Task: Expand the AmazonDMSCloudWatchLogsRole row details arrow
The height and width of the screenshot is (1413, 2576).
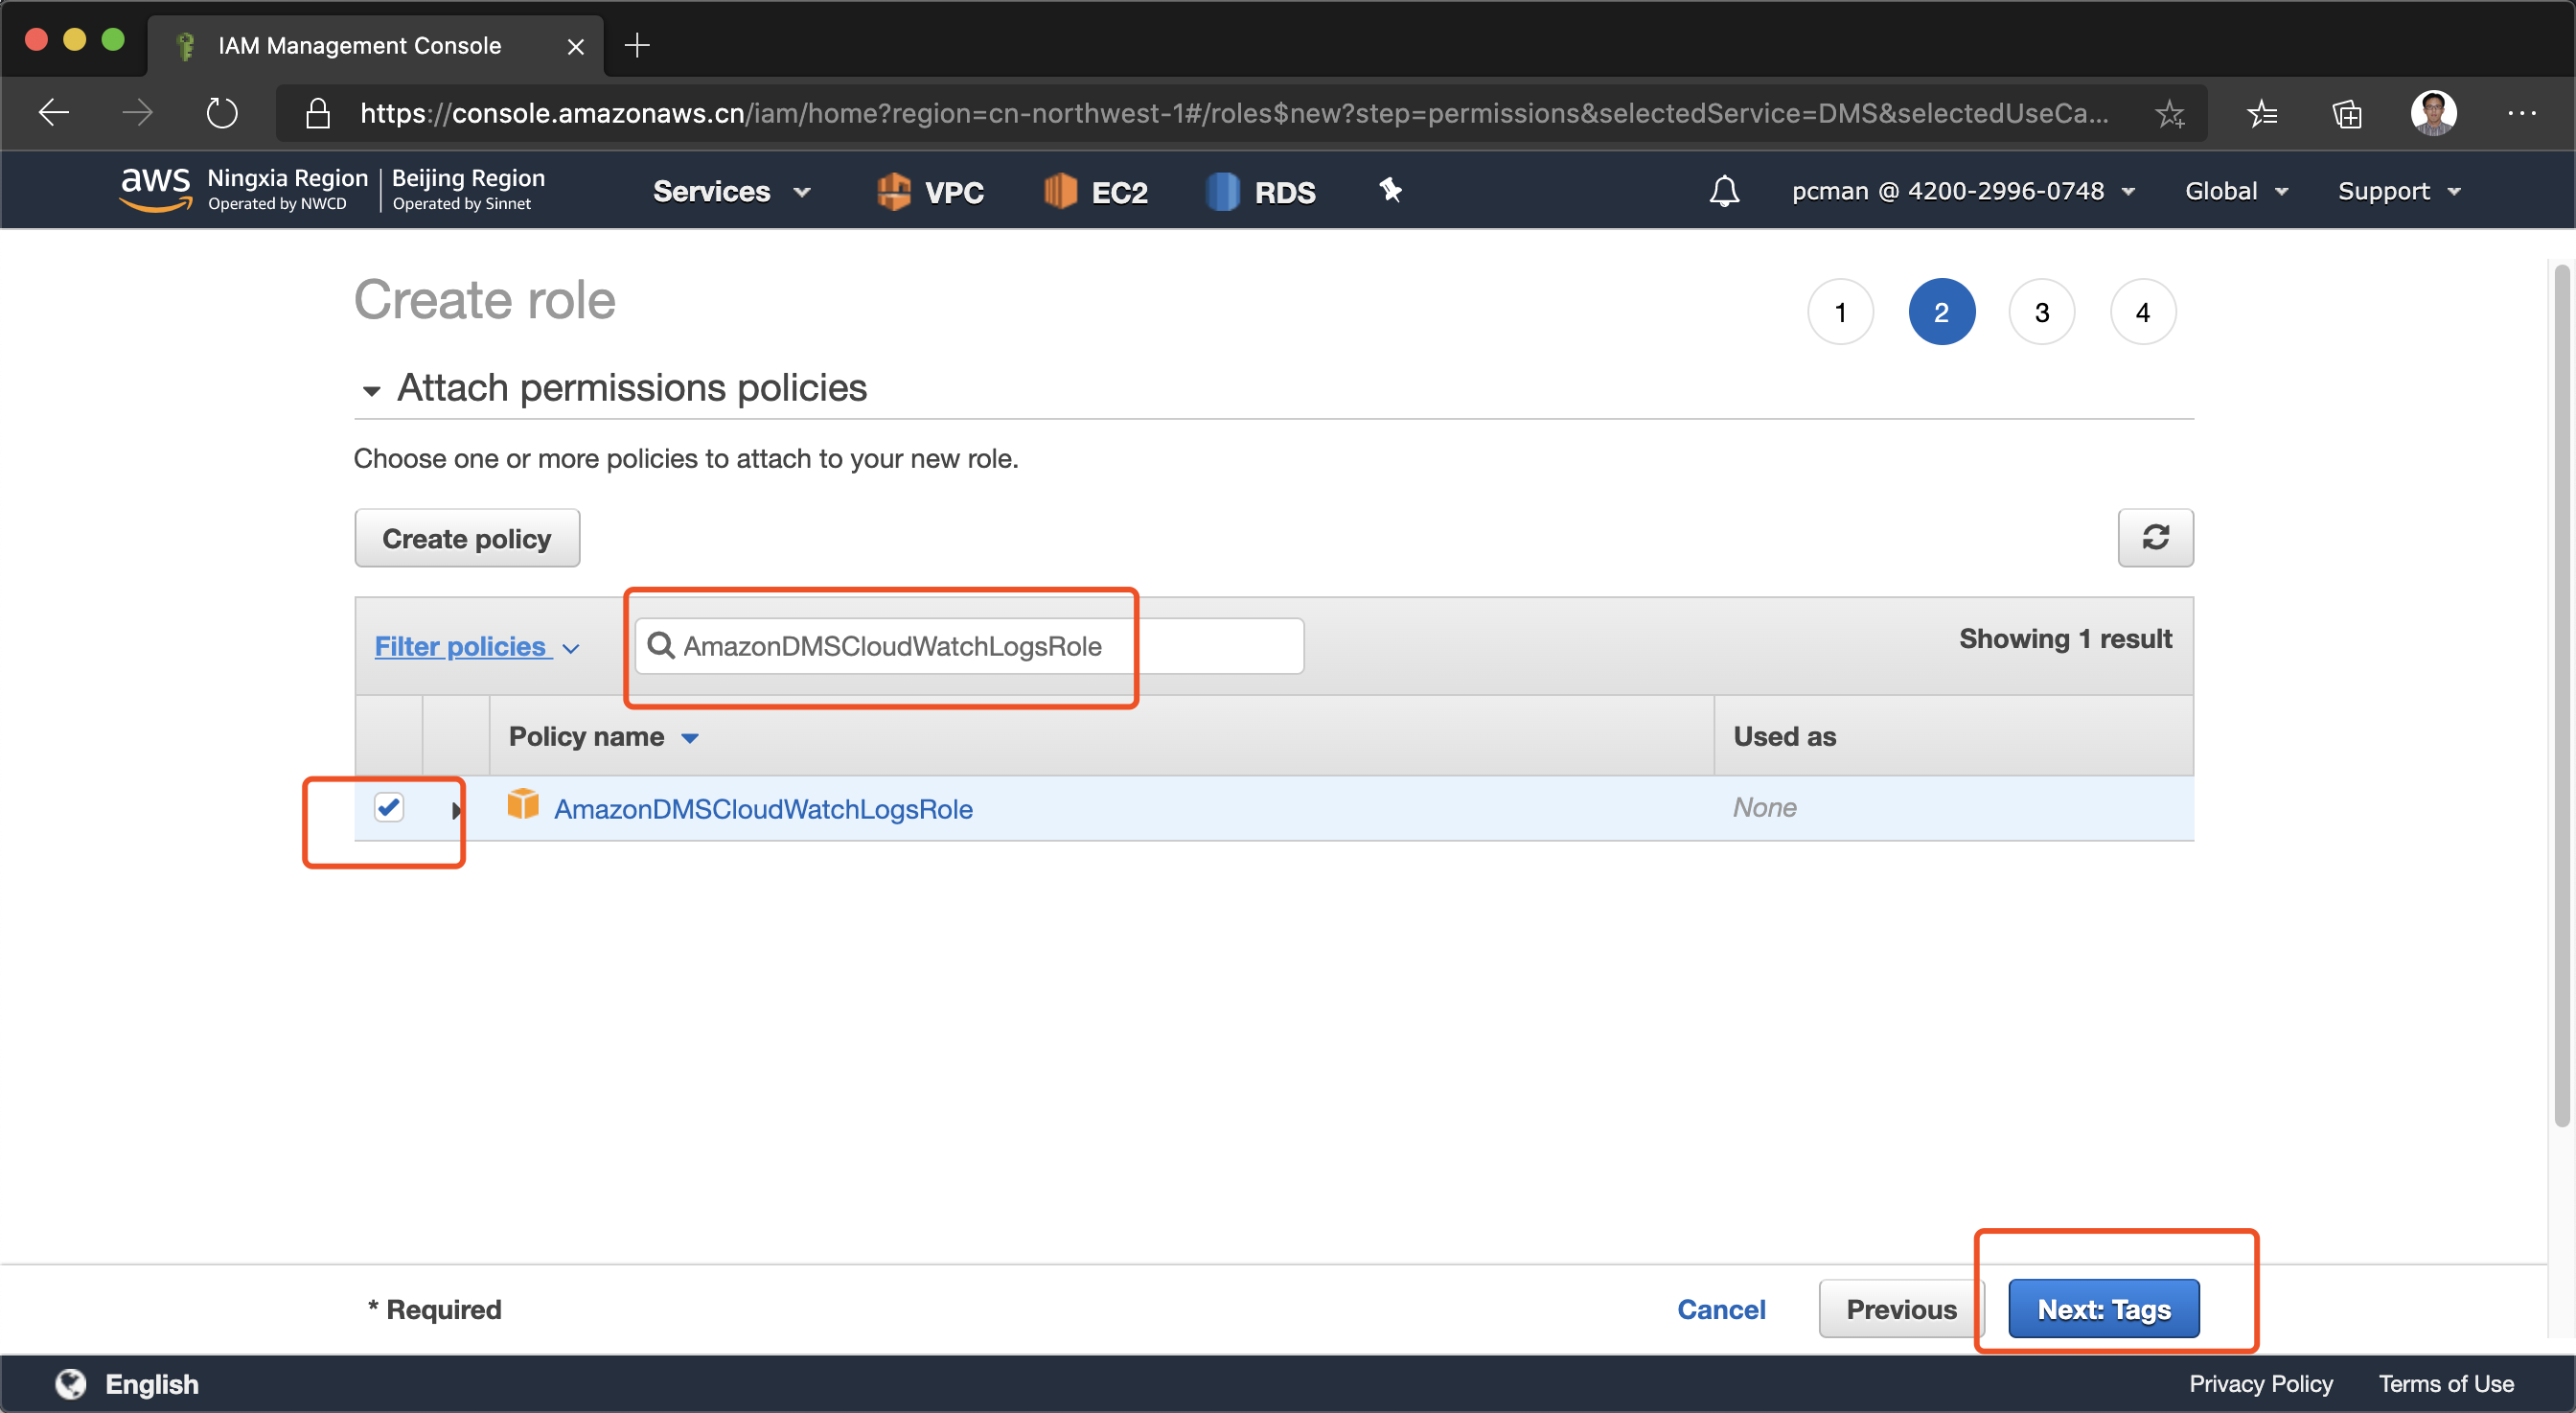Action: click(x=456, y=809)
